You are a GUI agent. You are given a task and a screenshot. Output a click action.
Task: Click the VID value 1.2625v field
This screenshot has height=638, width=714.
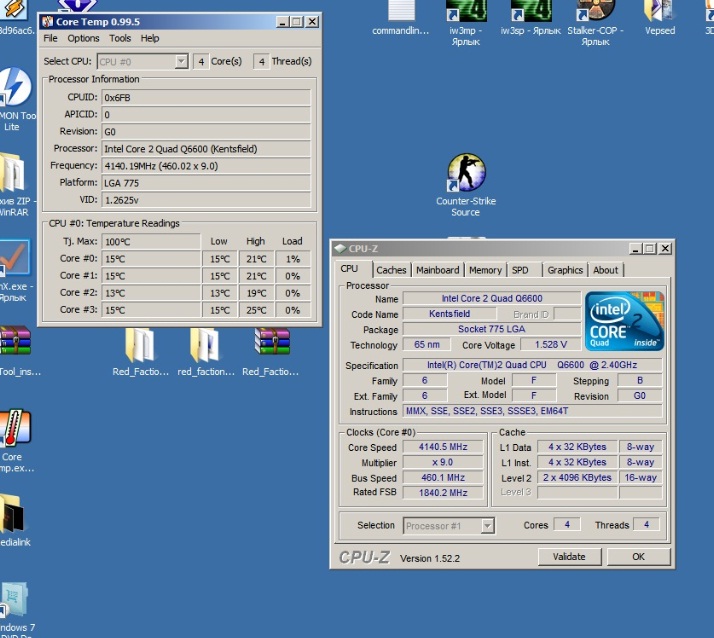click(x=206, y=200)
